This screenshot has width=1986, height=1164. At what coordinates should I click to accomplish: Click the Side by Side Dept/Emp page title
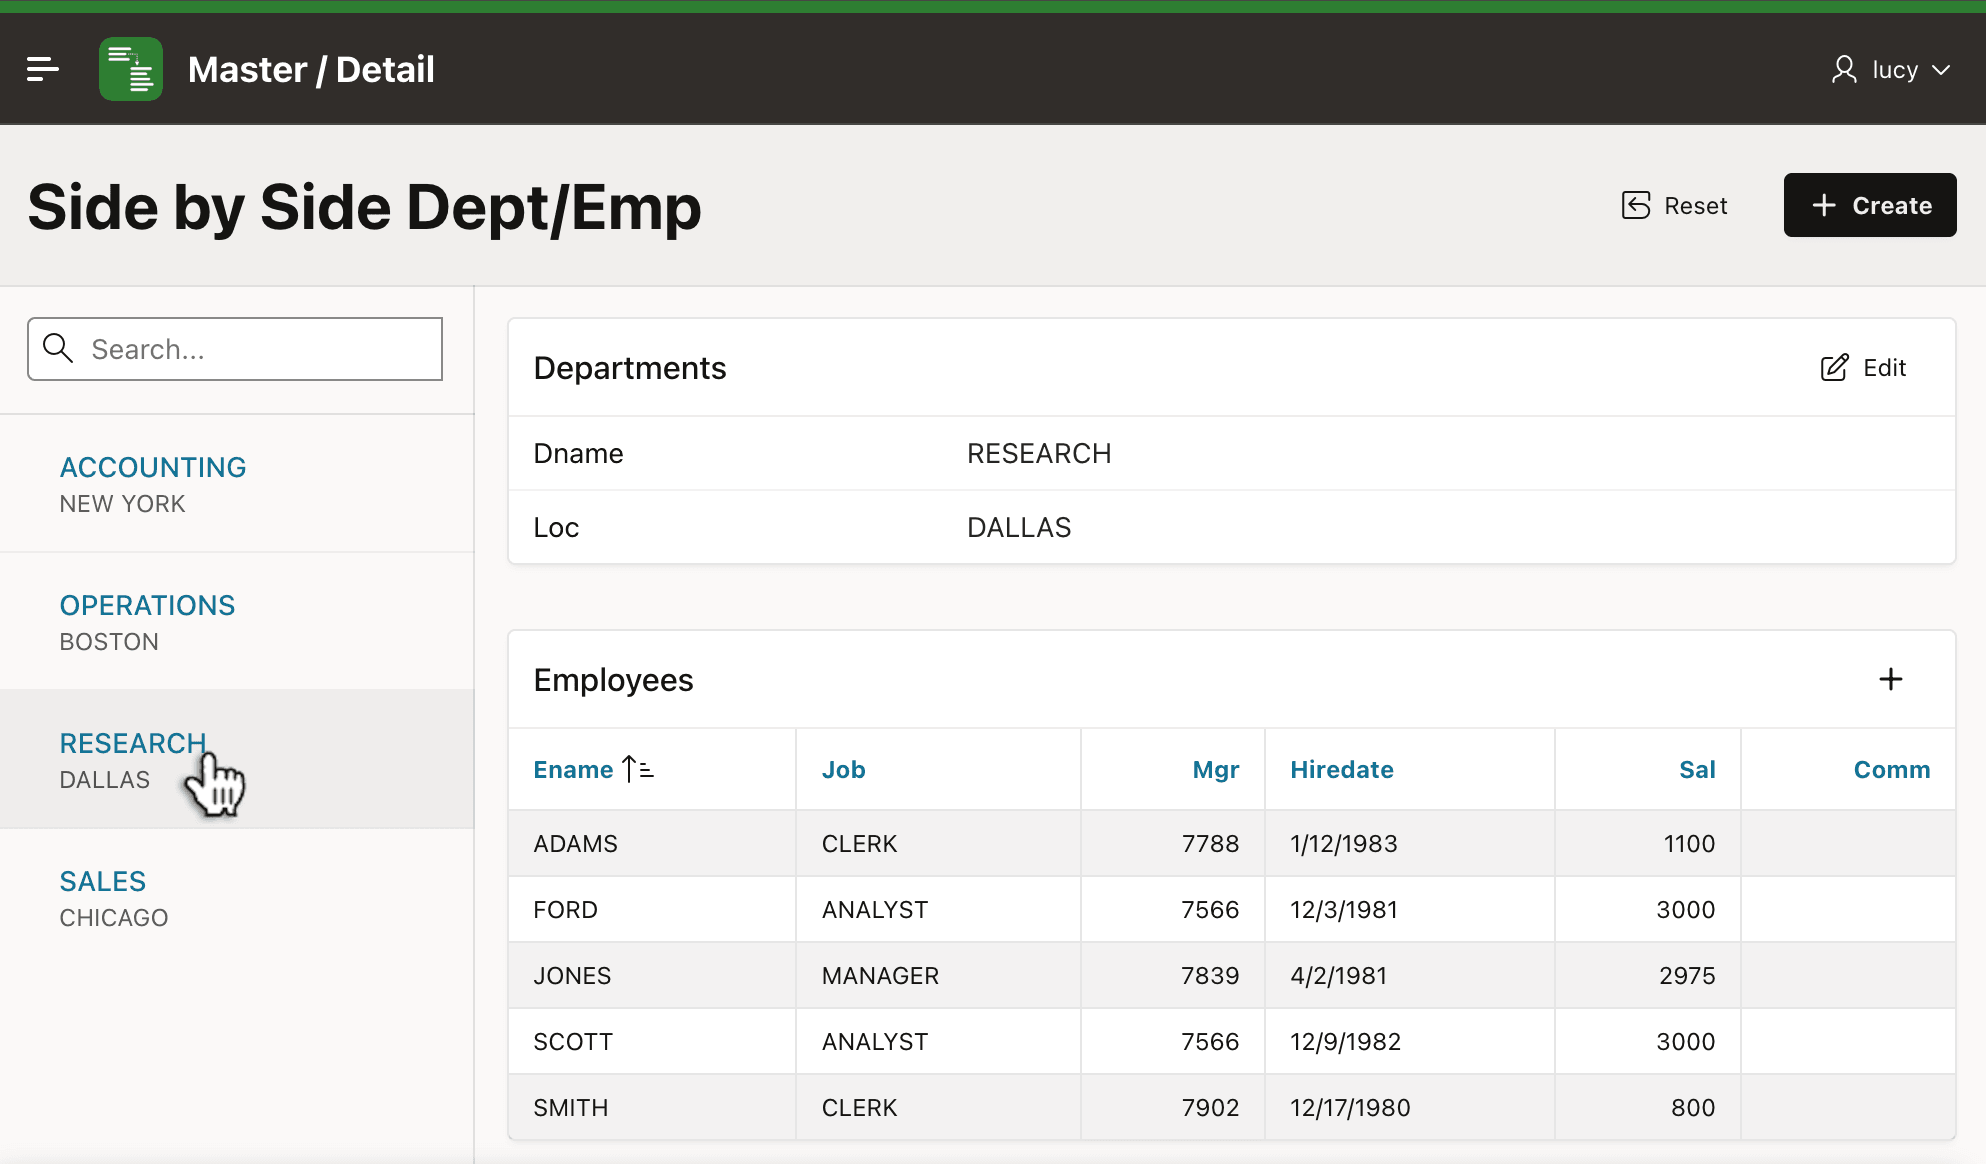(365, 207)
